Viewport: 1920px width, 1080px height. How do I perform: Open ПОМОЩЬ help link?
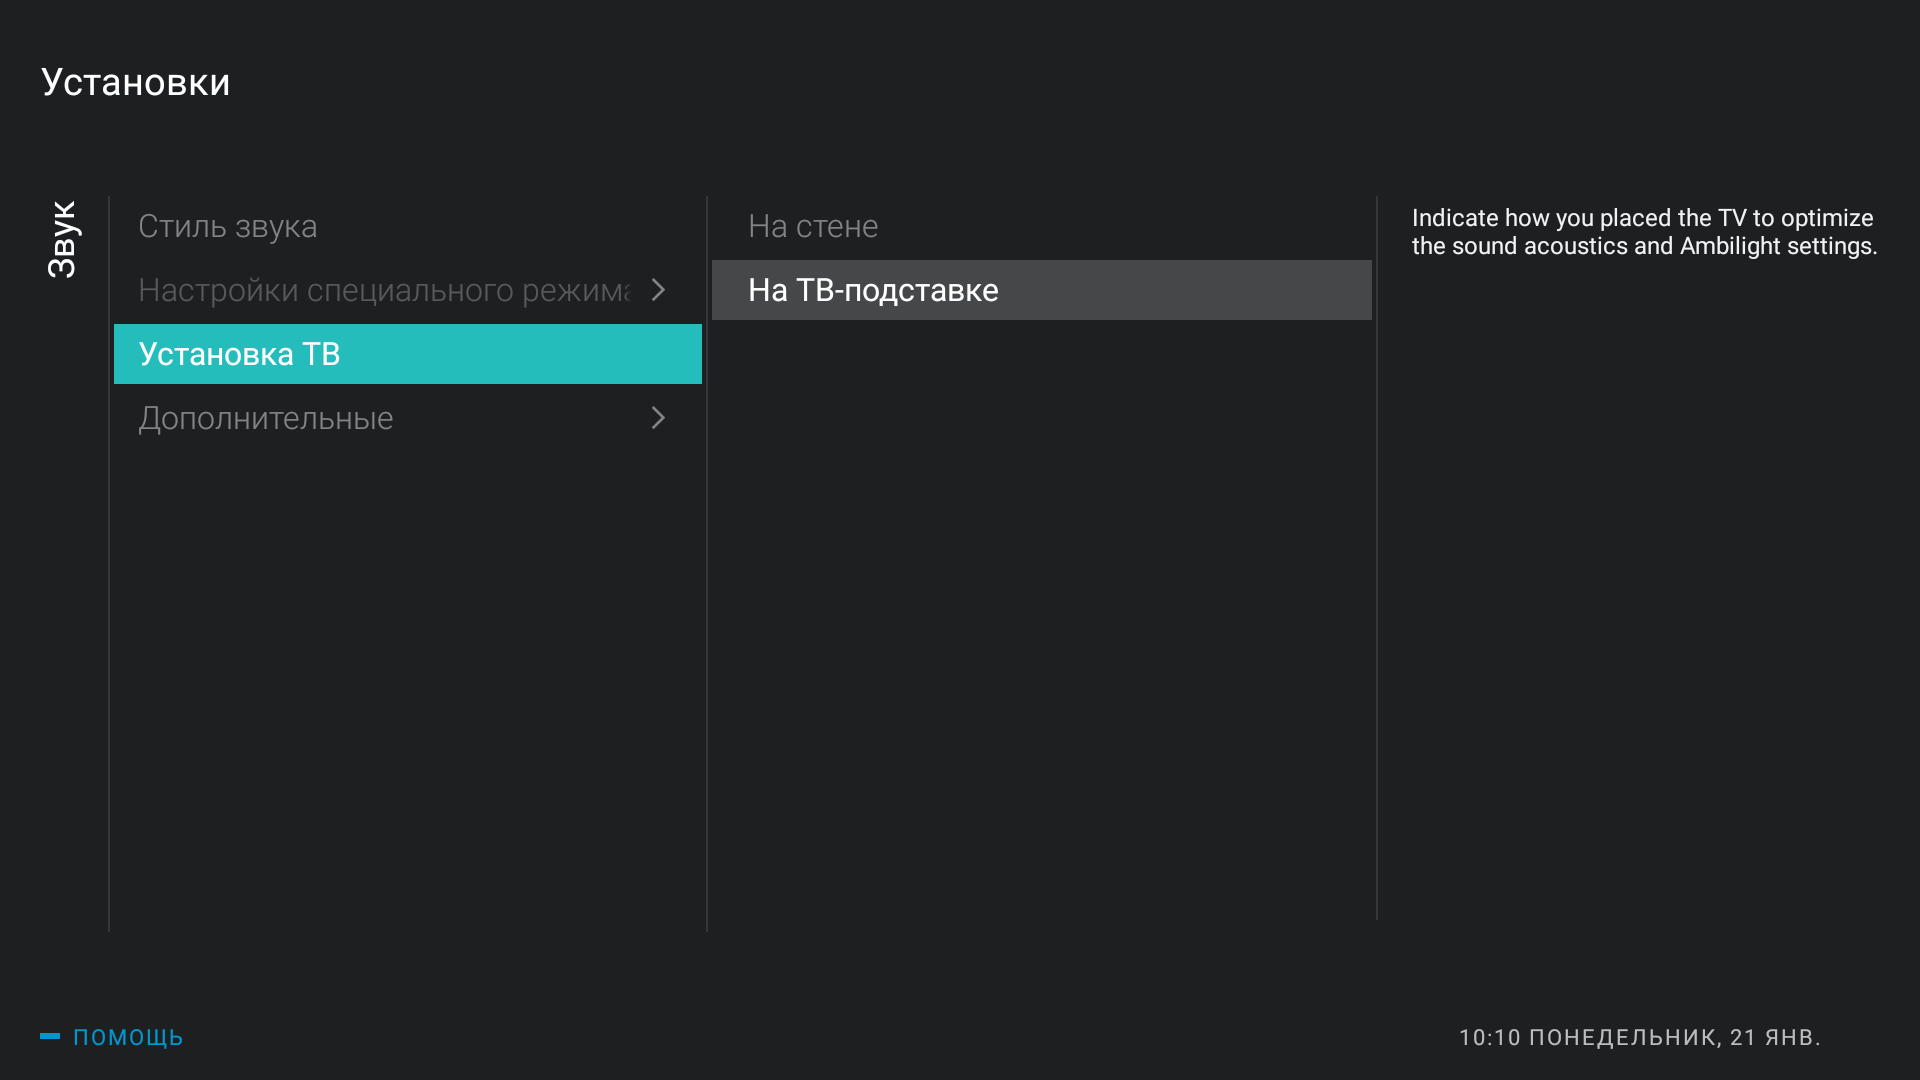coord(128,1037)
